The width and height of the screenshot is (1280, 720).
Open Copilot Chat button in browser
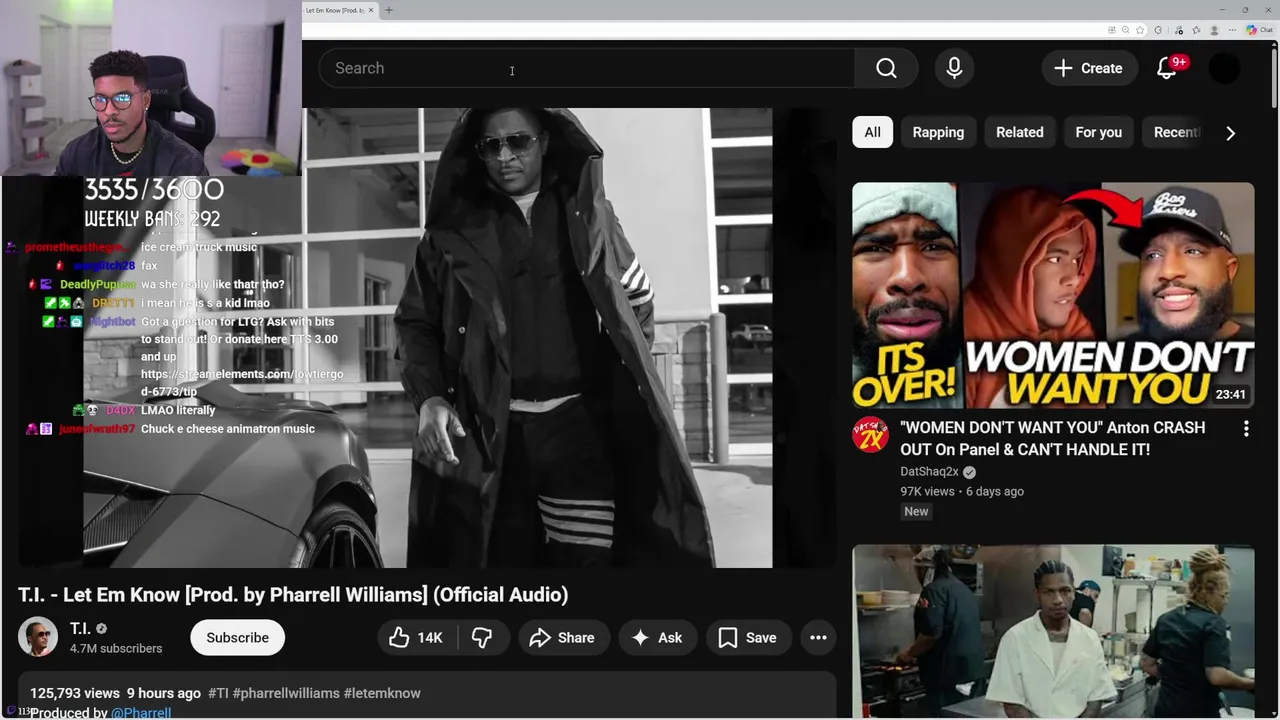pyautogui.click(x=1260, y=30)
